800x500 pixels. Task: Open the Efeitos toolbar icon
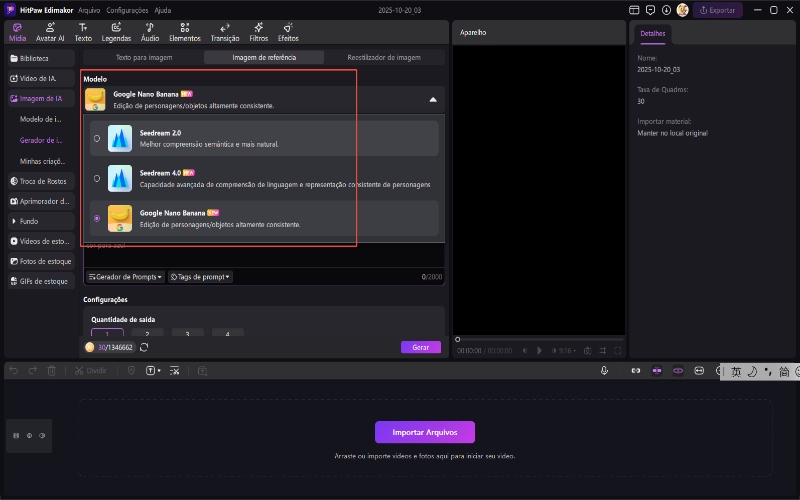tap(289, 31)
